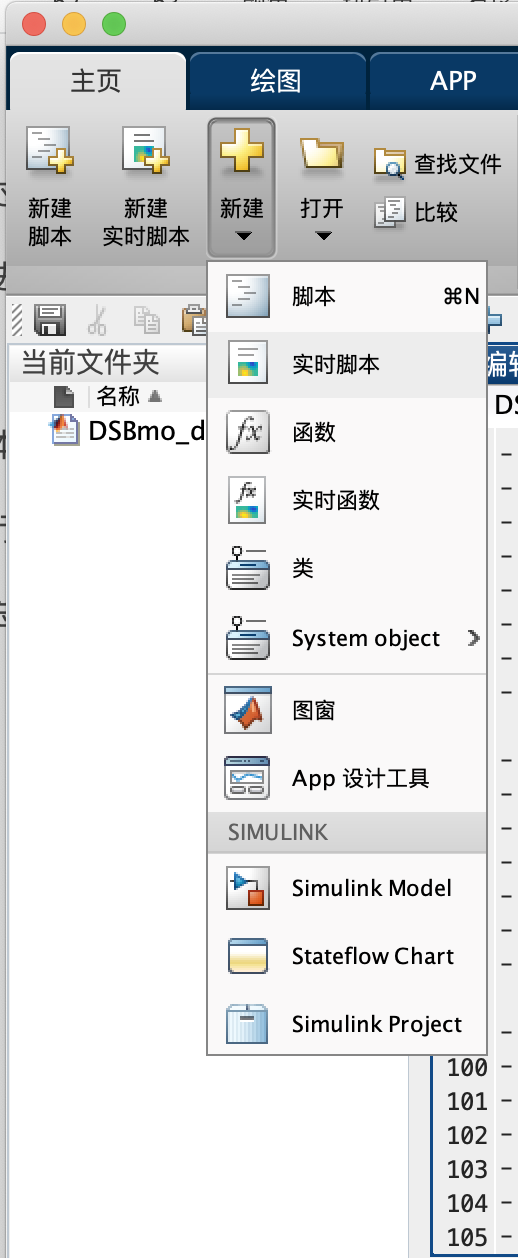
Task: Select 函数 menu entry
Action: 347,433
